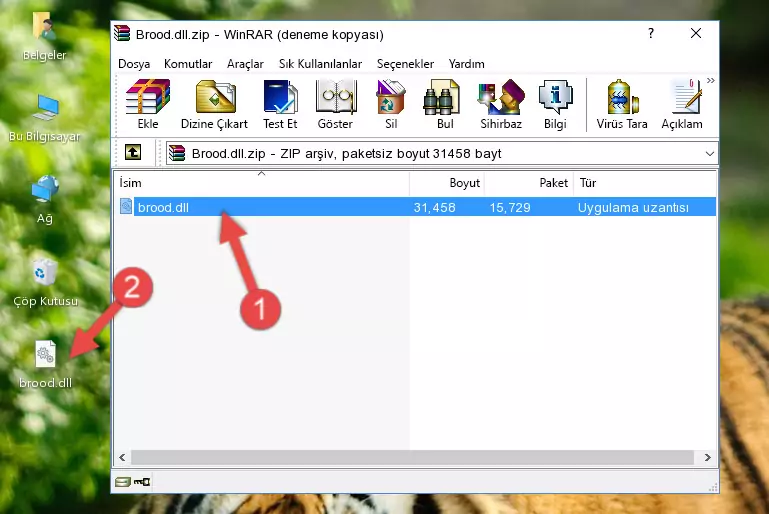769x514 pixels.
Task: Sort by the Boyut column header
Action: point(447,182)
